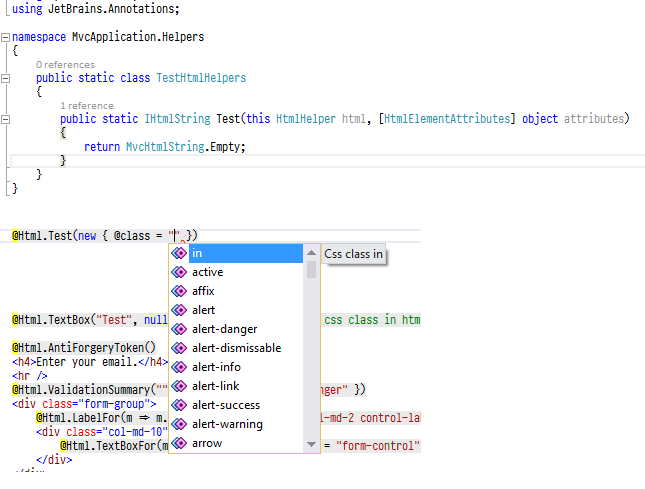Collapse the TestHtmlHelpers class block
The width and height of the screenshot is (645, 489).
point(5,78)
